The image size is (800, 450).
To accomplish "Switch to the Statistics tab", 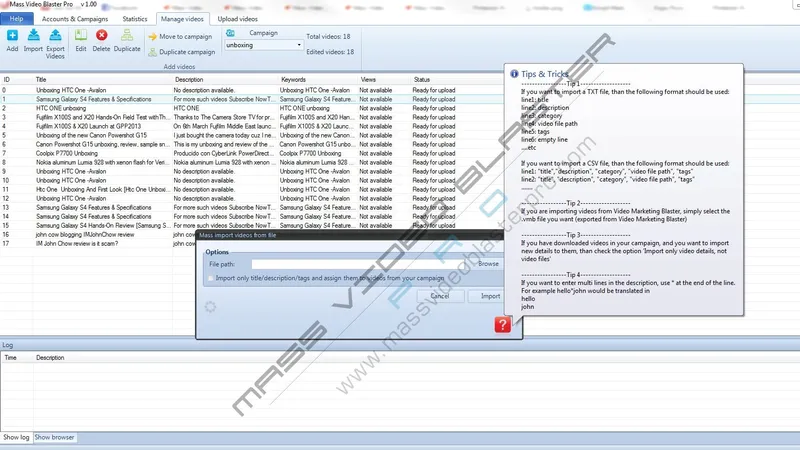I will 135,19.
